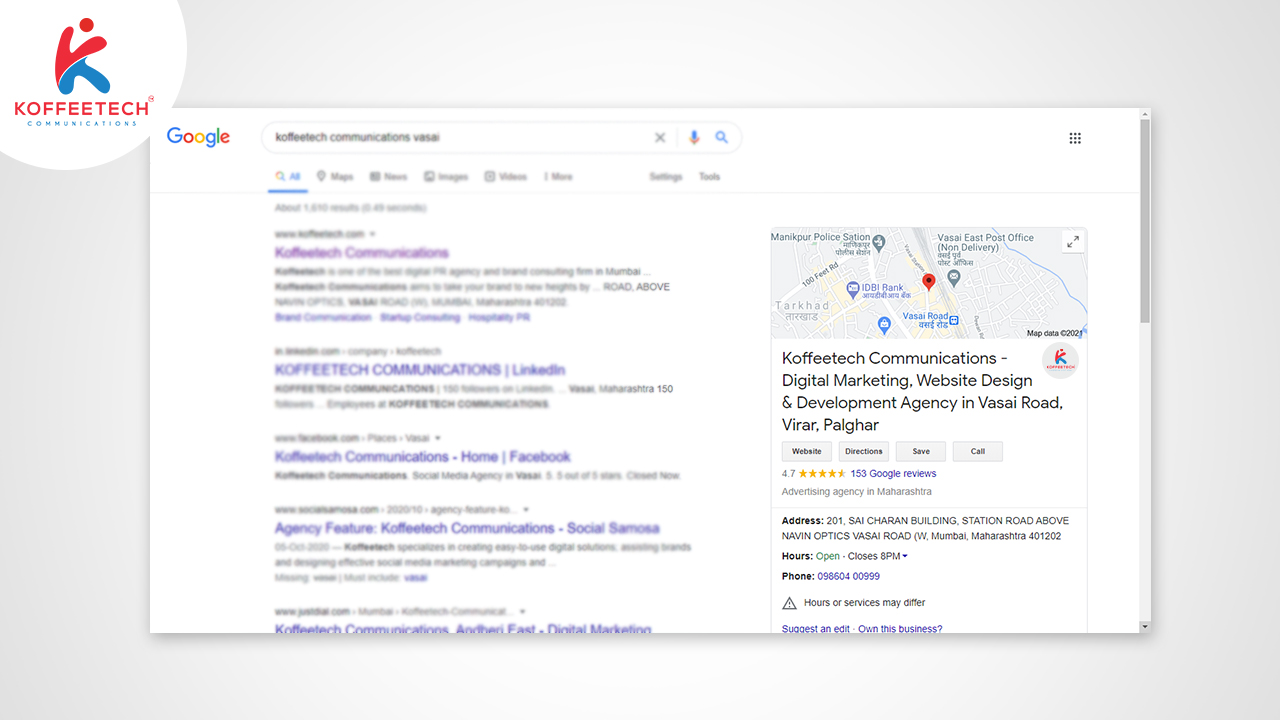Click the Google logo
The height and width of the screenshot is (720, 1280).
pos(198,137)
